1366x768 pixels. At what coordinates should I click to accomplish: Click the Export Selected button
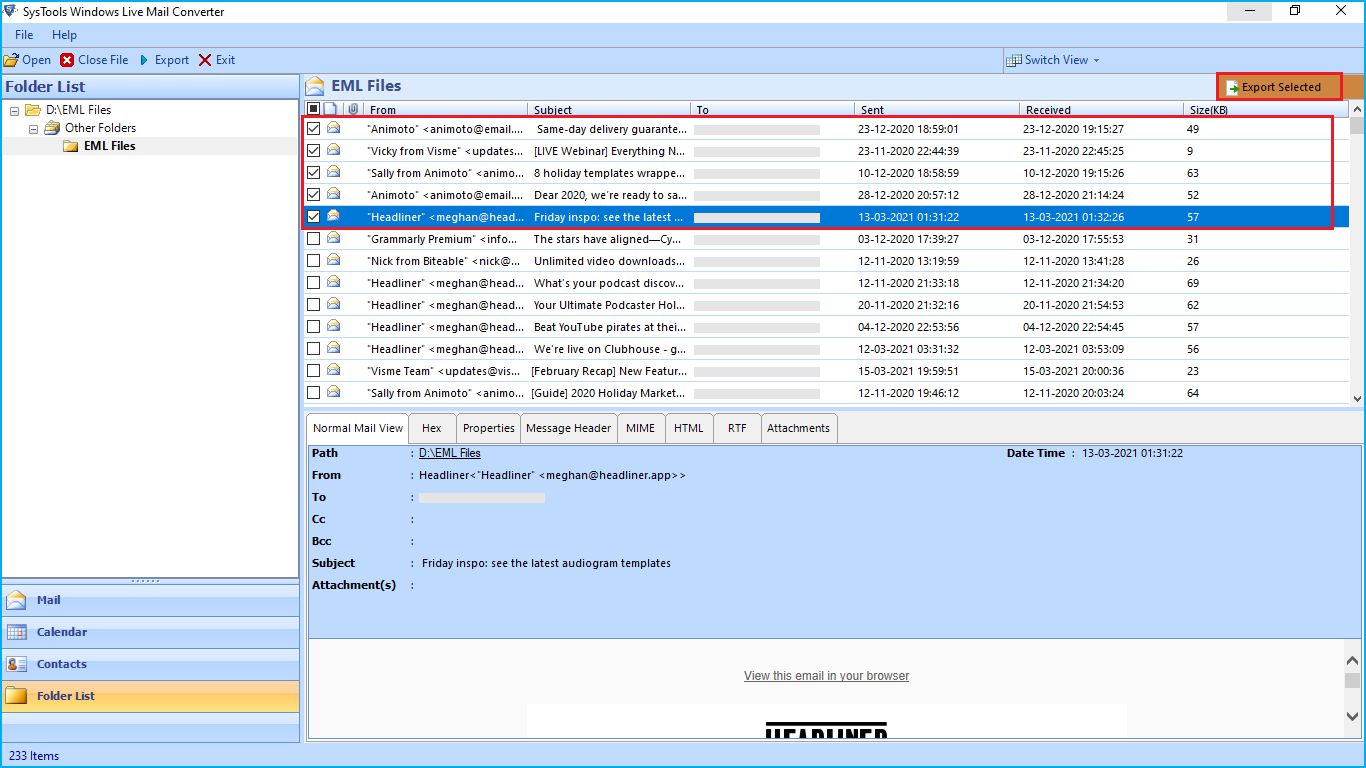click(1279, 87)
